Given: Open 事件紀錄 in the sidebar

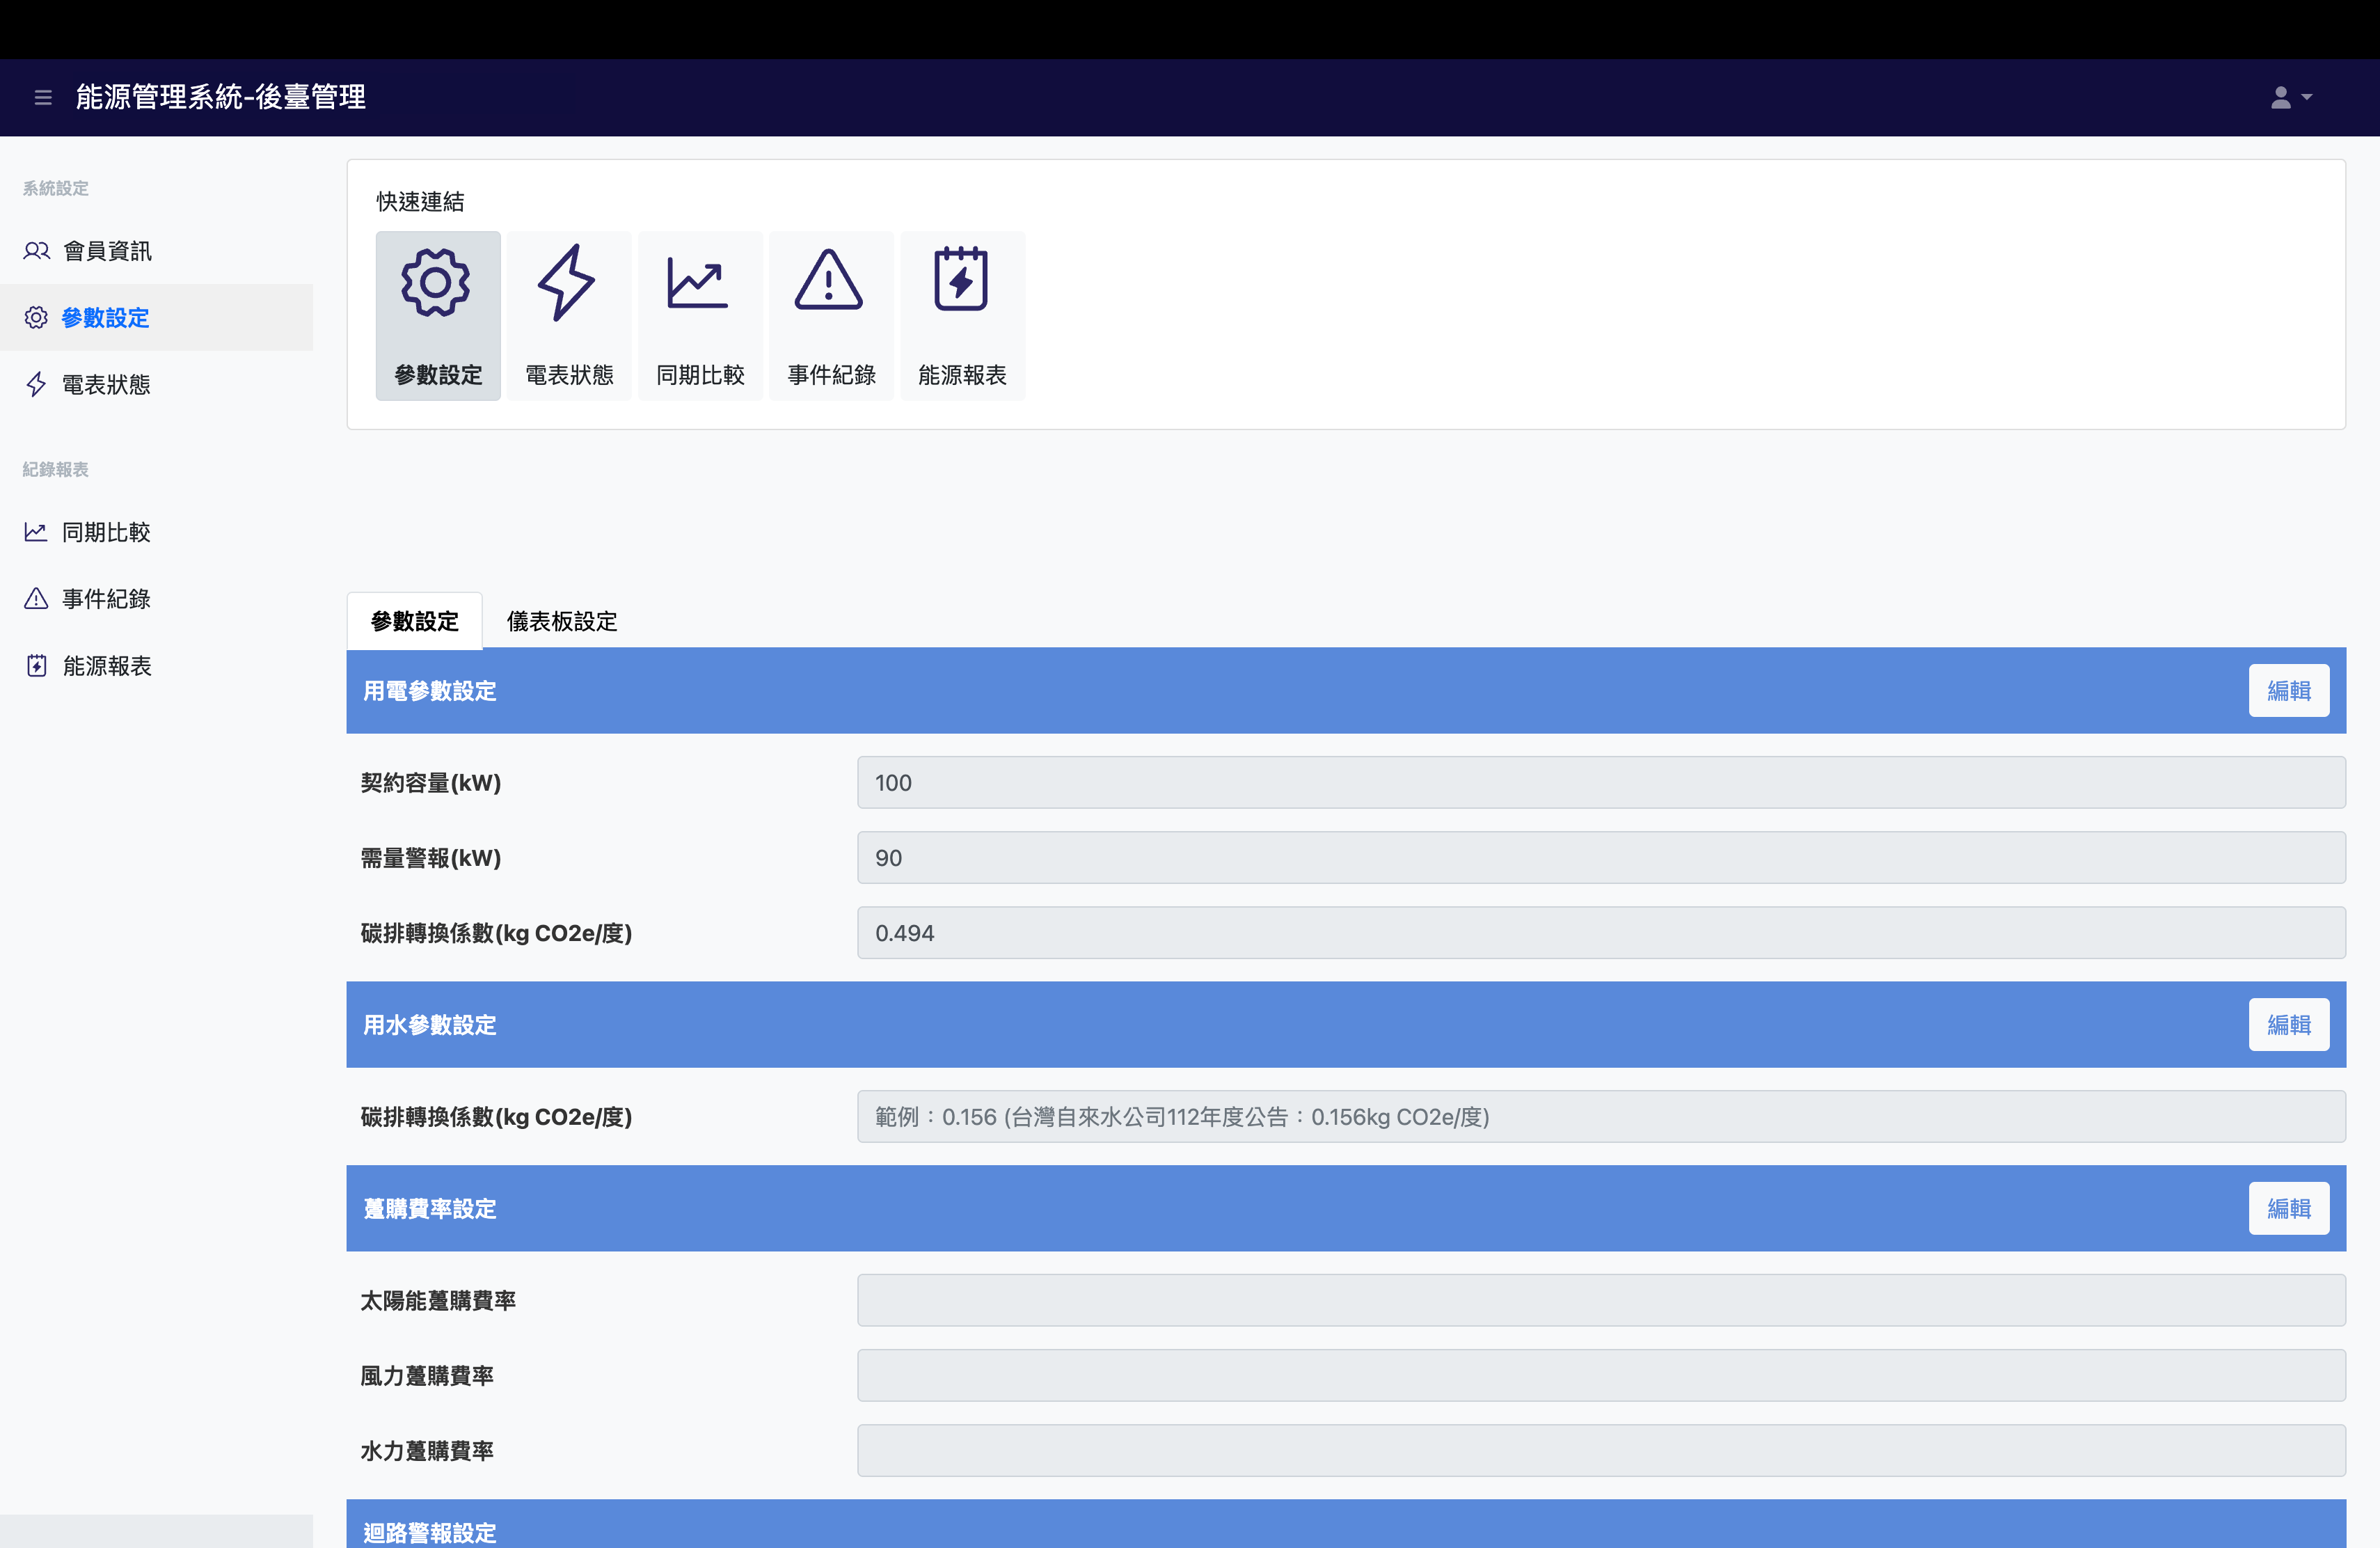Looking at the screenshot, I should click(105, 599).
